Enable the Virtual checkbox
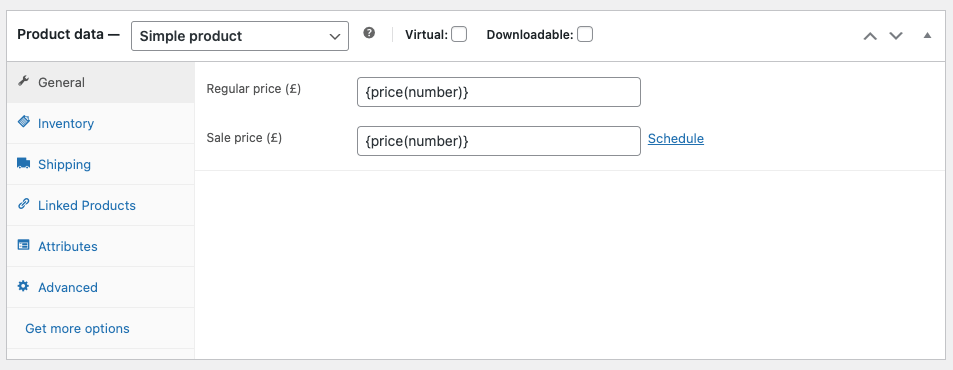 459,35
